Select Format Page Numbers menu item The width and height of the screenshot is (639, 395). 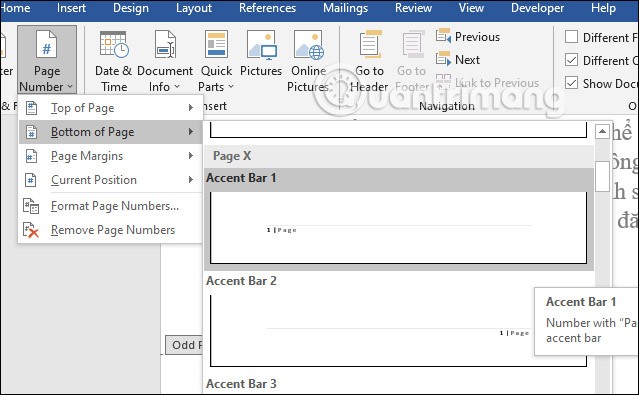pos(110,206)
